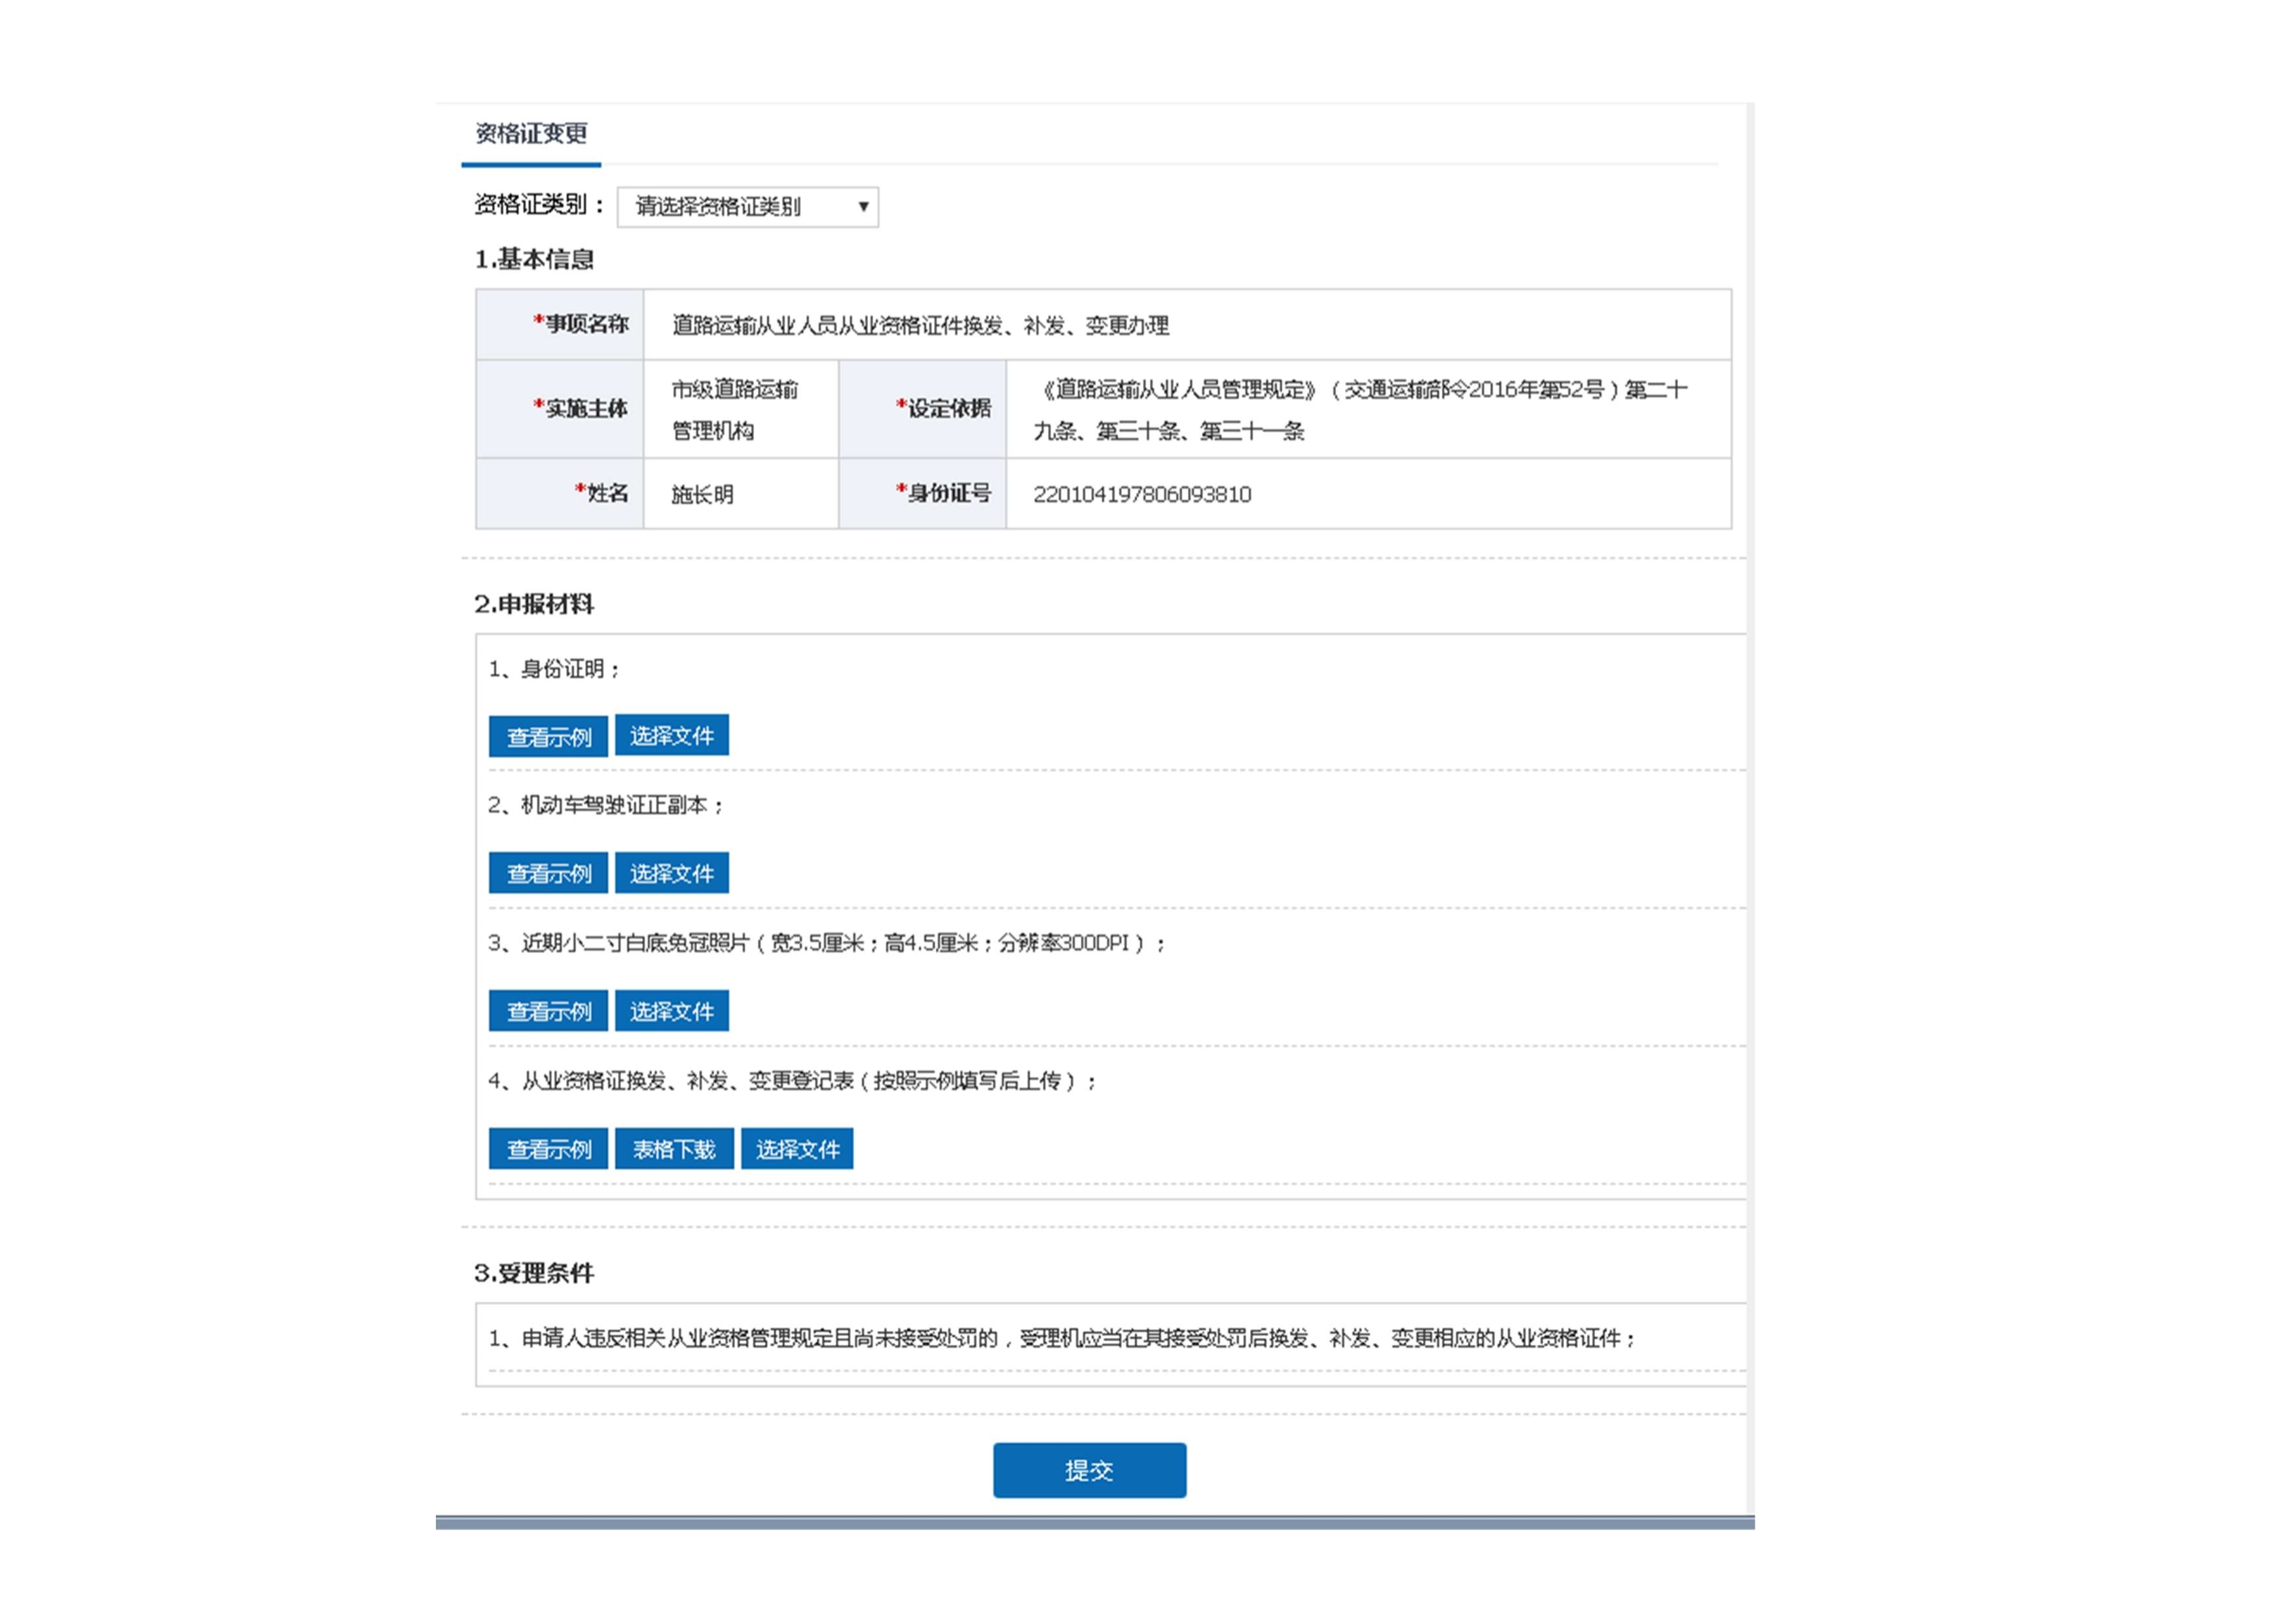Image resolution: width=2296 pixels, height=1623 pixels.
Task: Choose file for 变更登记表 item
Action: [797, 1150]
